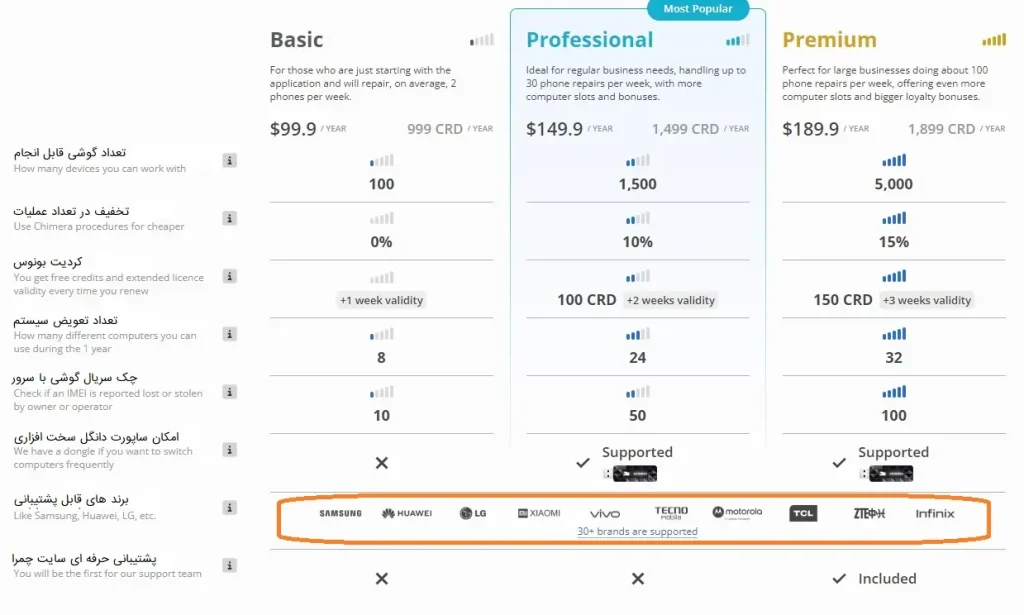Click the Samsung brand logo
The height and width of the screenshot is (615, 1024).
[340, 513]
